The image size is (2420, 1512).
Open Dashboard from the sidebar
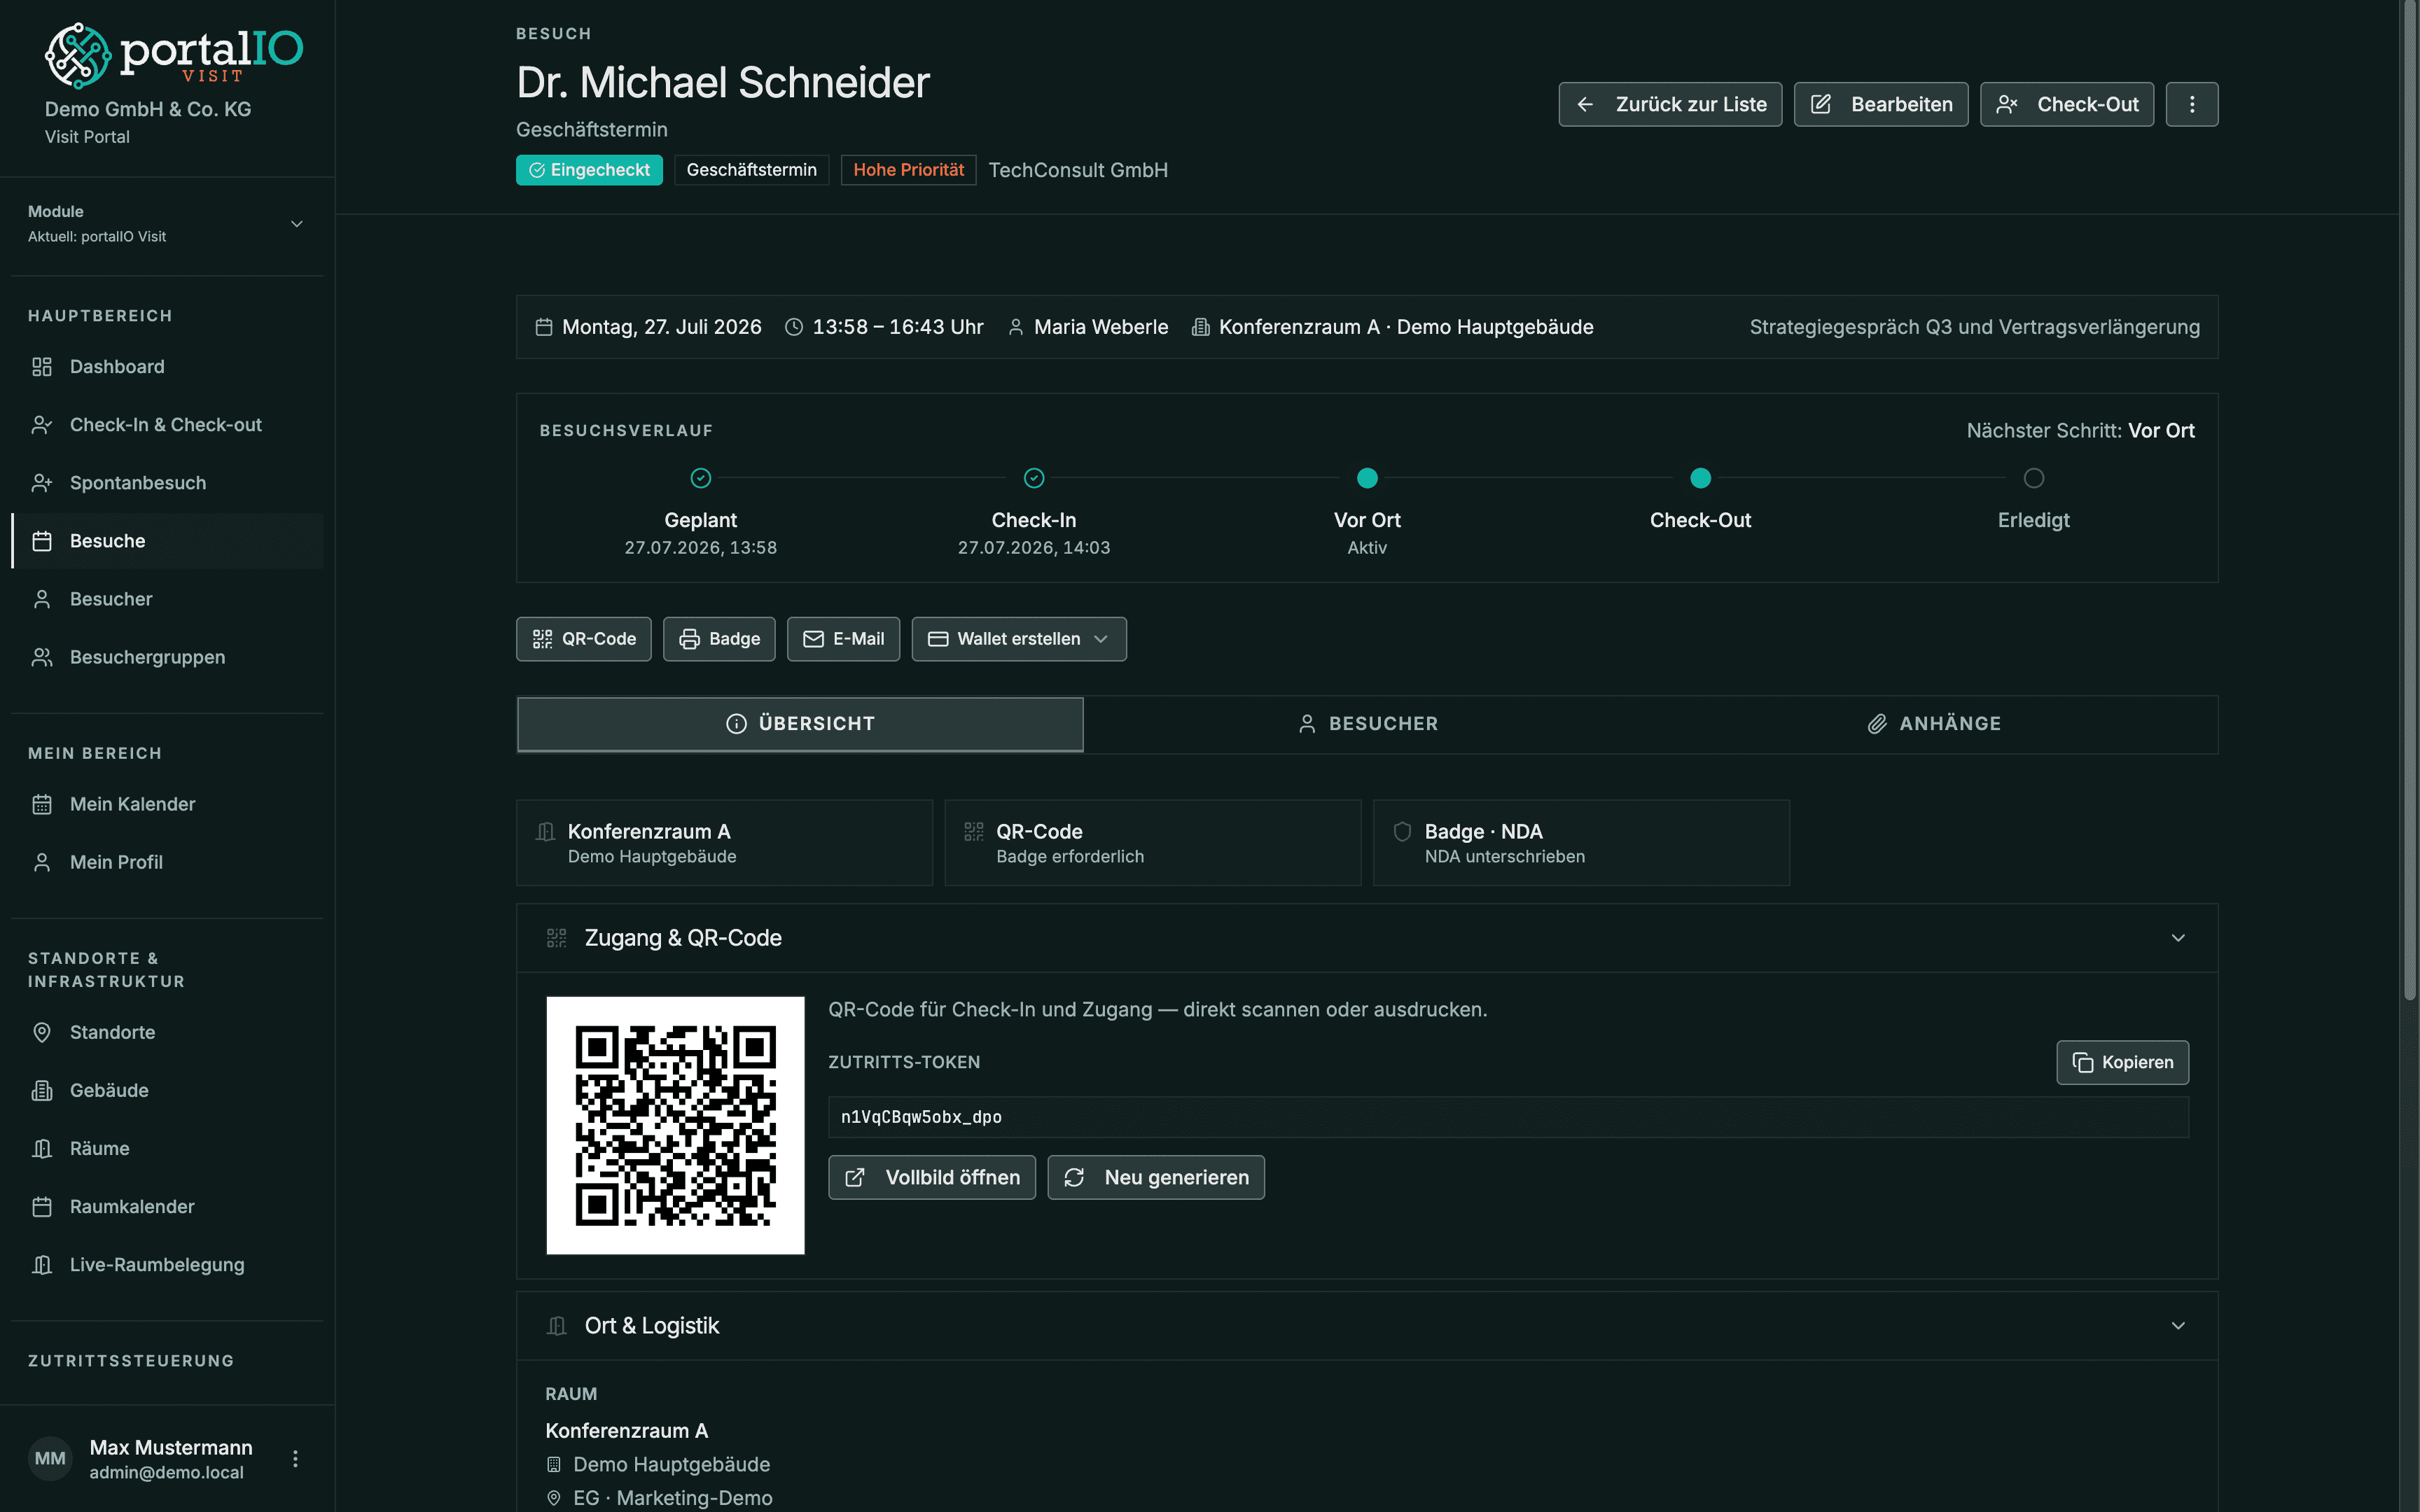coord(167,367)
